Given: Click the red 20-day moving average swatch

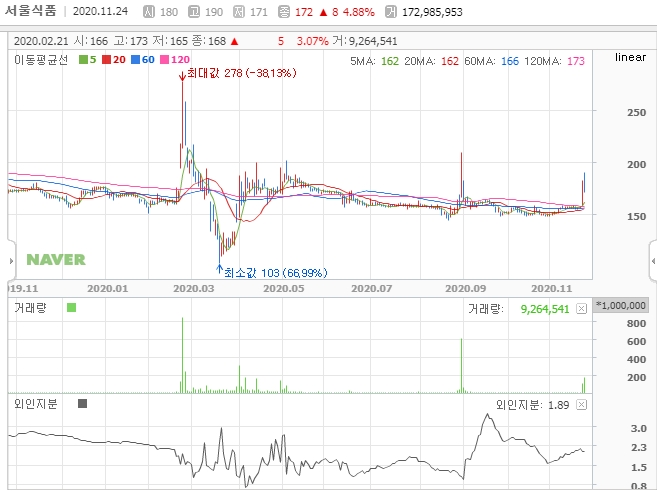Looking at the screenshot, I should tap(106, 59).
